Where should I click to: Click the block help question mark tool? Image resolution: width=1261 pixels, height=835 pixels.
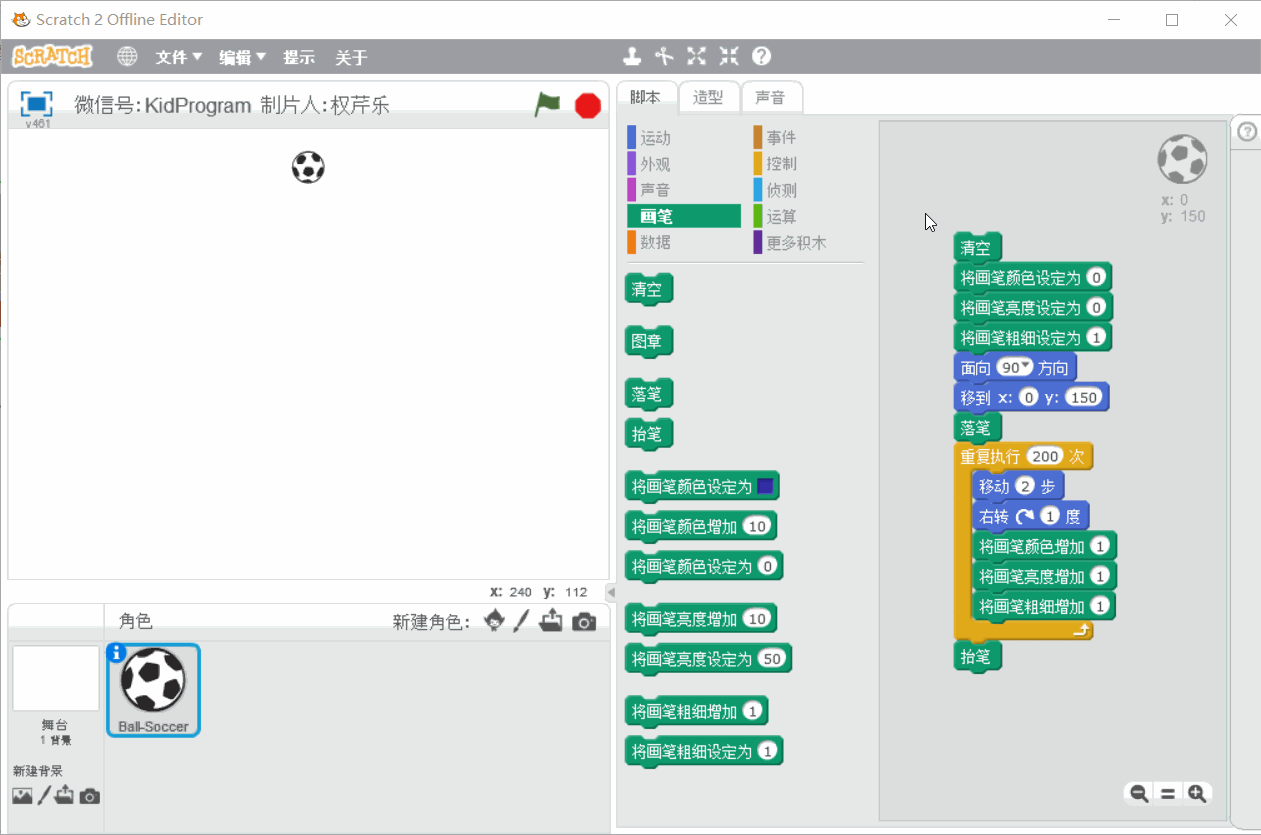click(x=761, y=56)
